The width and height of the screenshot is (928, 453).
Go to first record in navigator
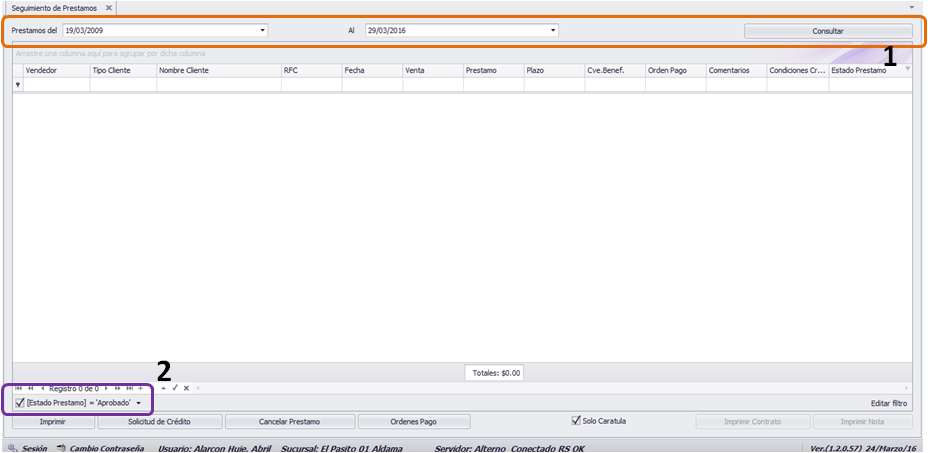pyautogui.click(x=18, y=388)
